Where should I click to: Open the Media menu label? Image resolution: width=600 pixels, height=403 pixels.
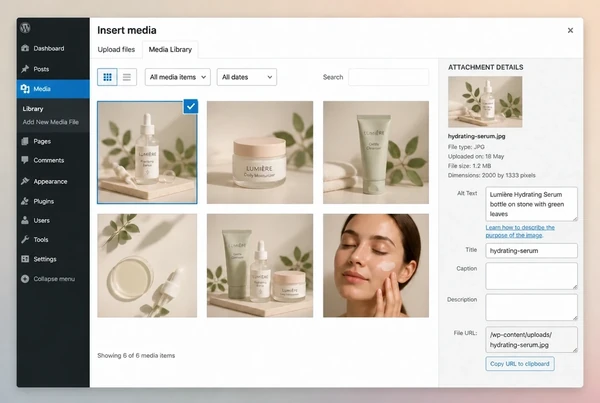(42, 89)
